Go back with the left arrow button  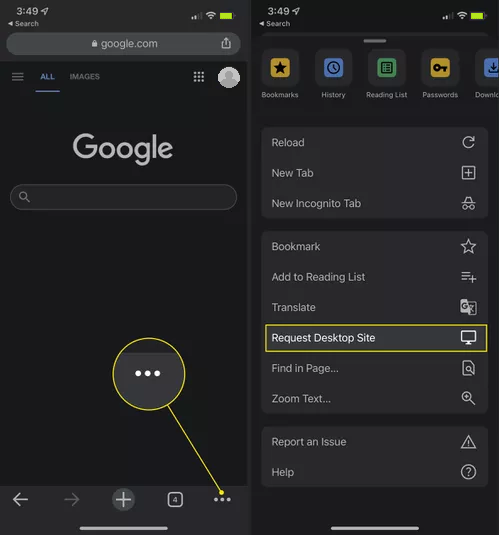[x=20, y=500]
